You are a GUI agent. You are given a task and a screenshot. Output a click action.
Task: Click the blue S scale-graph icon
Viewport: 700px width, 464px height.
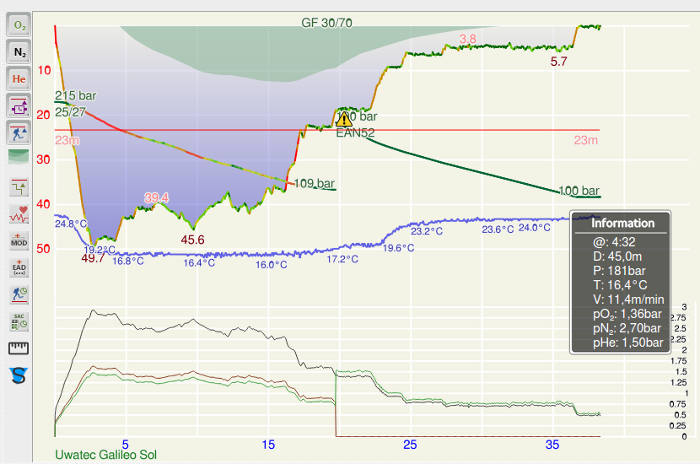tap(19, 376)
